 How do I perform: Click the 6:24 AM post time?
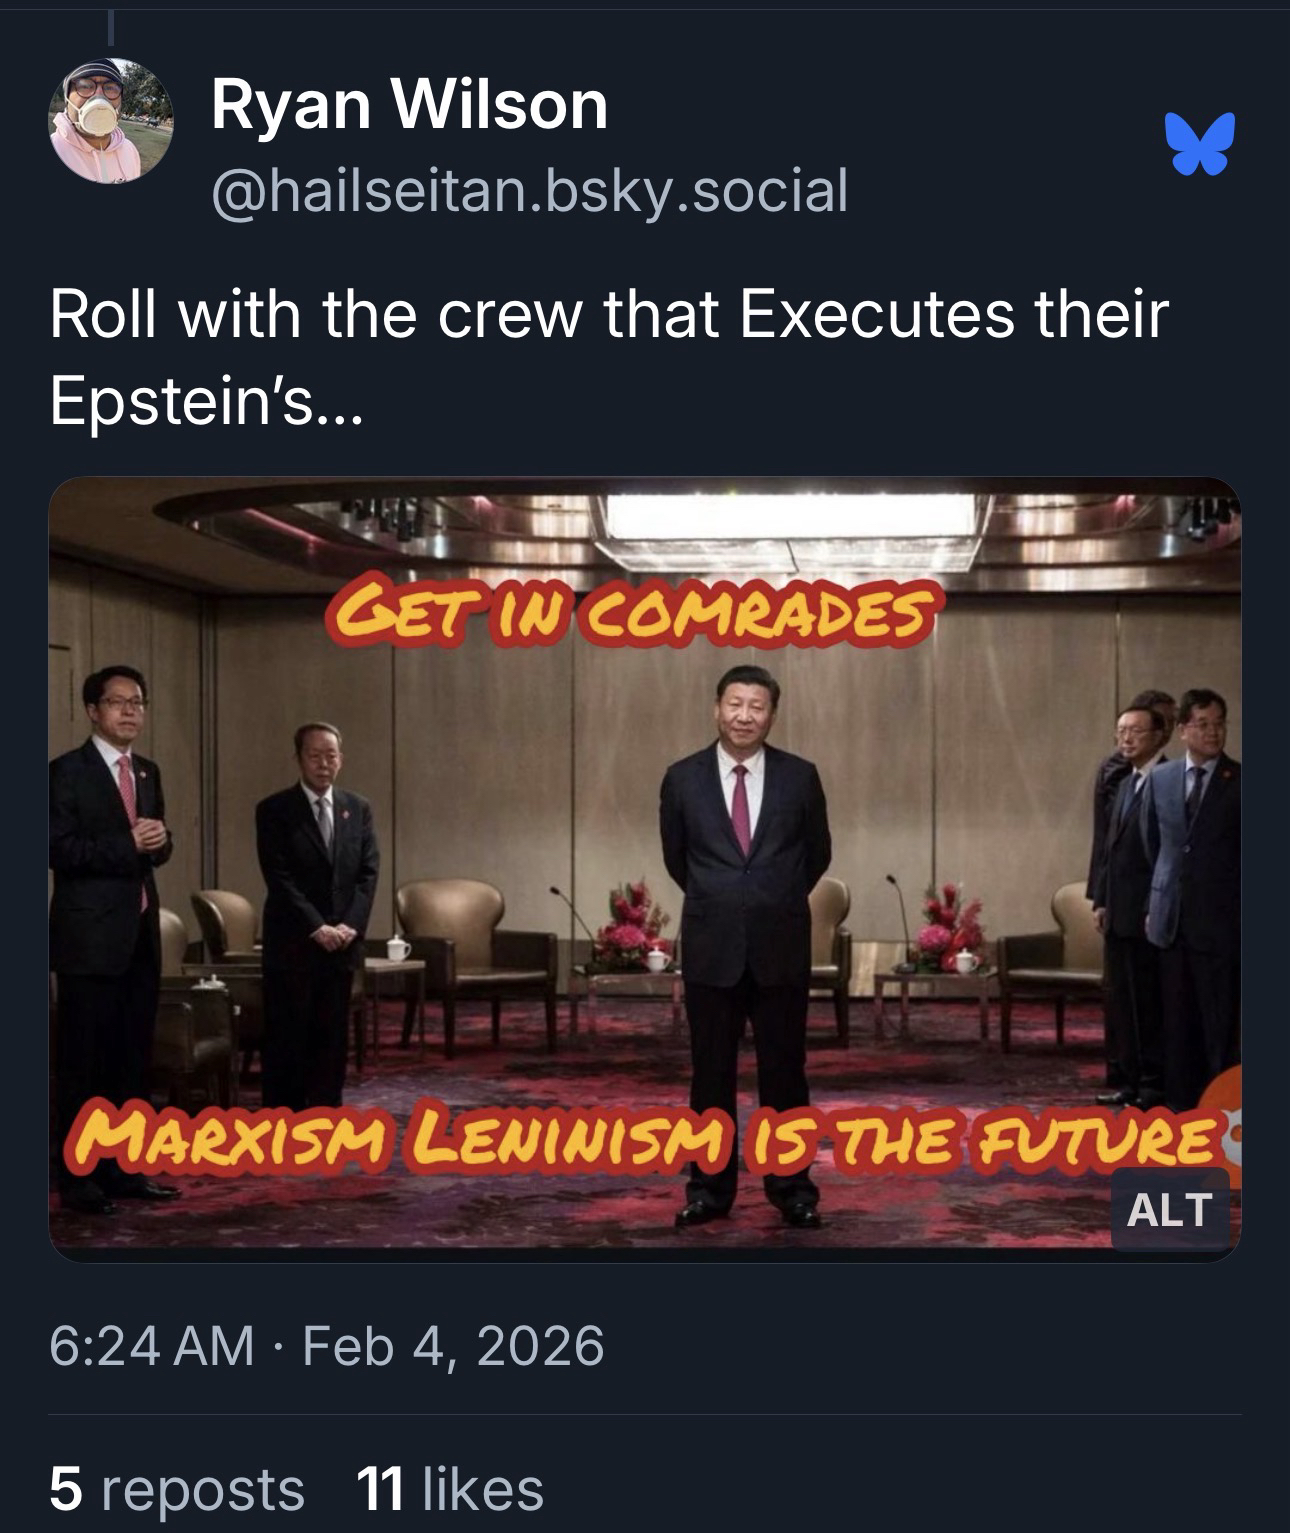point(151,1345)
